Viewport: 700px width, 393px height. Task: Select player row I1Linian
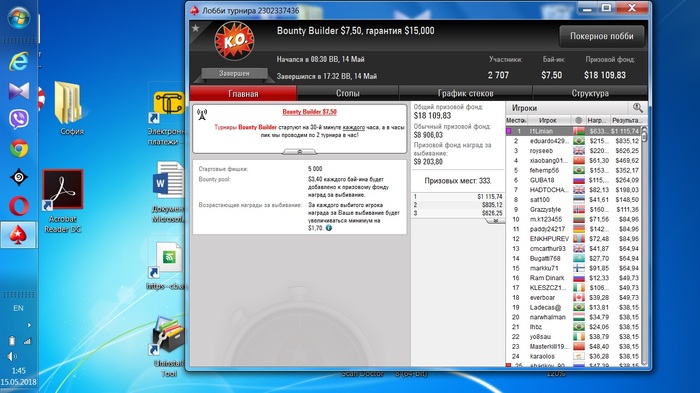[573, 131]
